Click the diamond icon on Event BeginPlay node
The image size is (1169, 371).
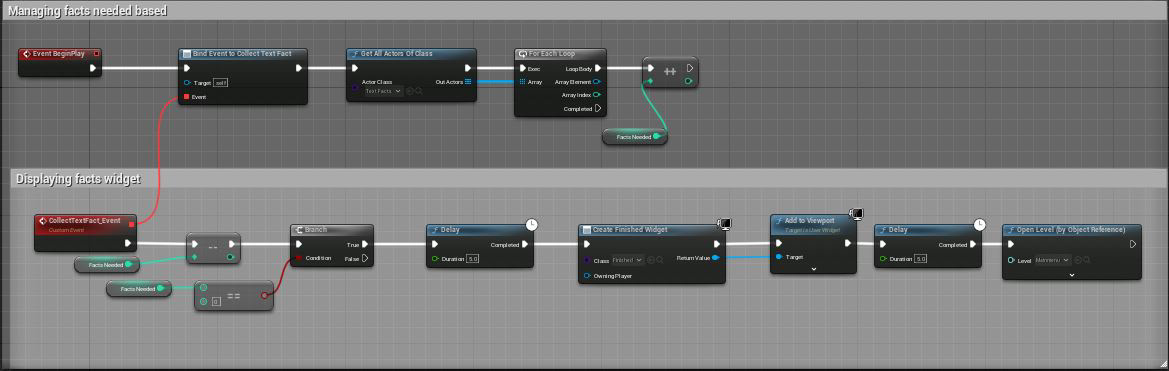26,54
